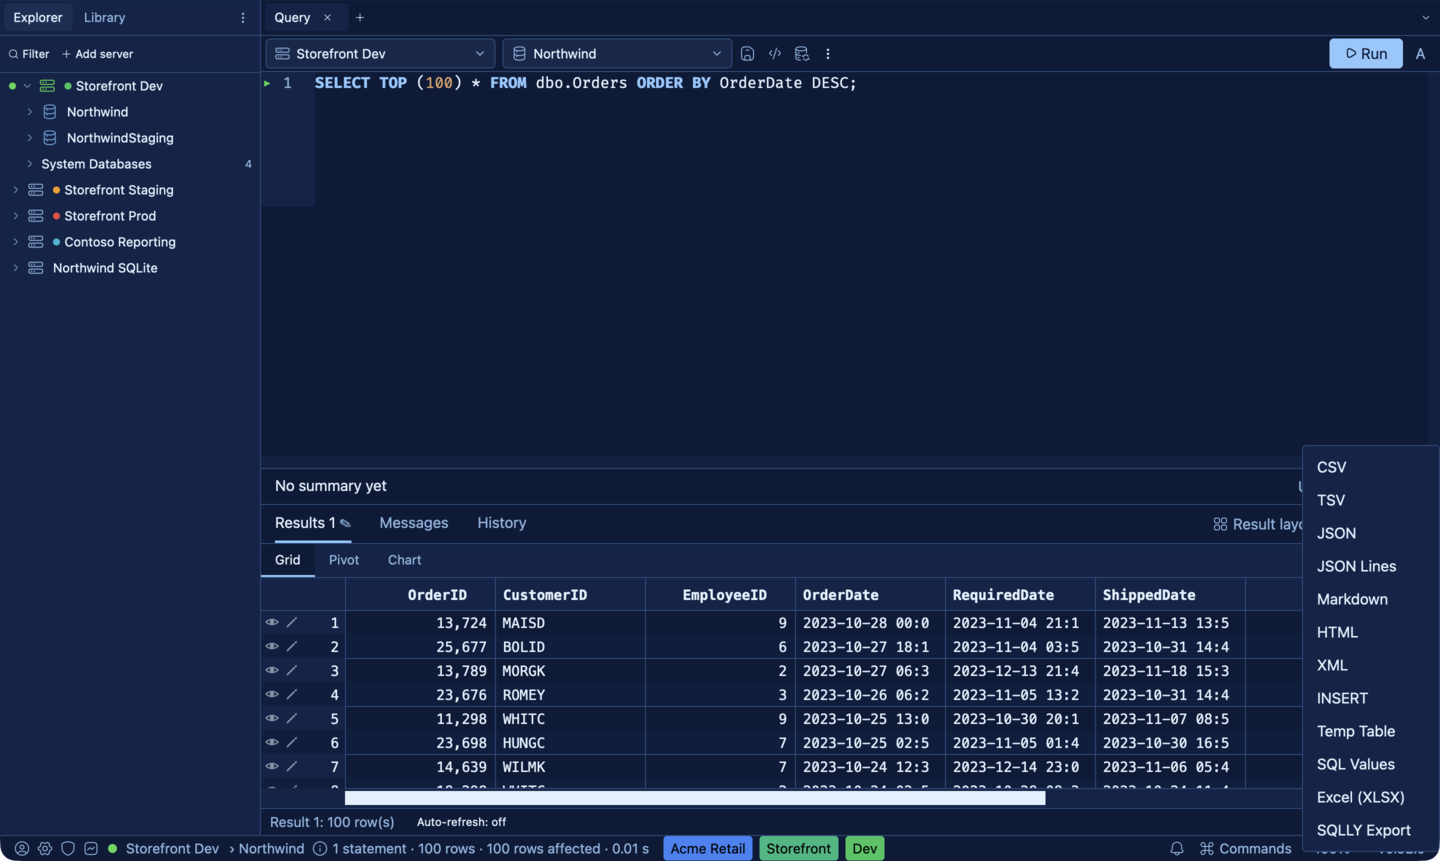Expand the Storefront Staging server
The image size is (1440, 861).
coord(15,190)
